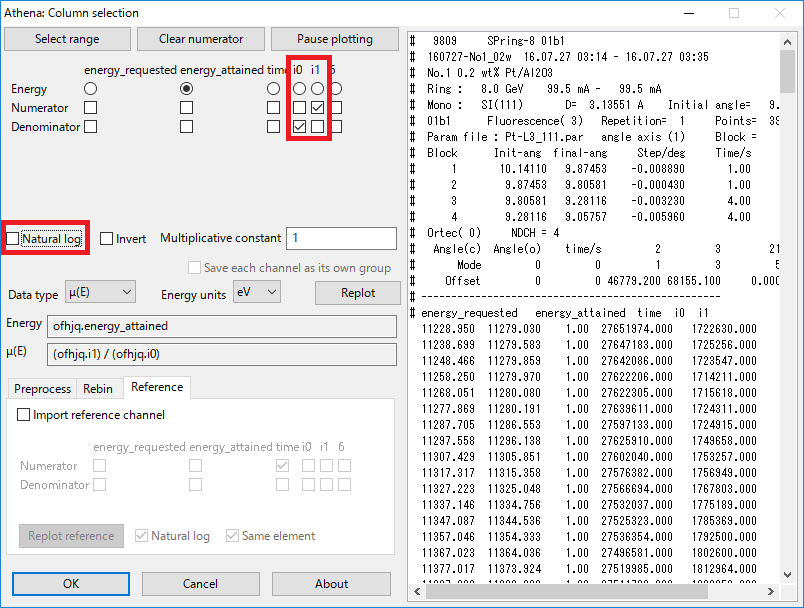
Task: Check Denominator for time column
Action: (x=273, y=127)
